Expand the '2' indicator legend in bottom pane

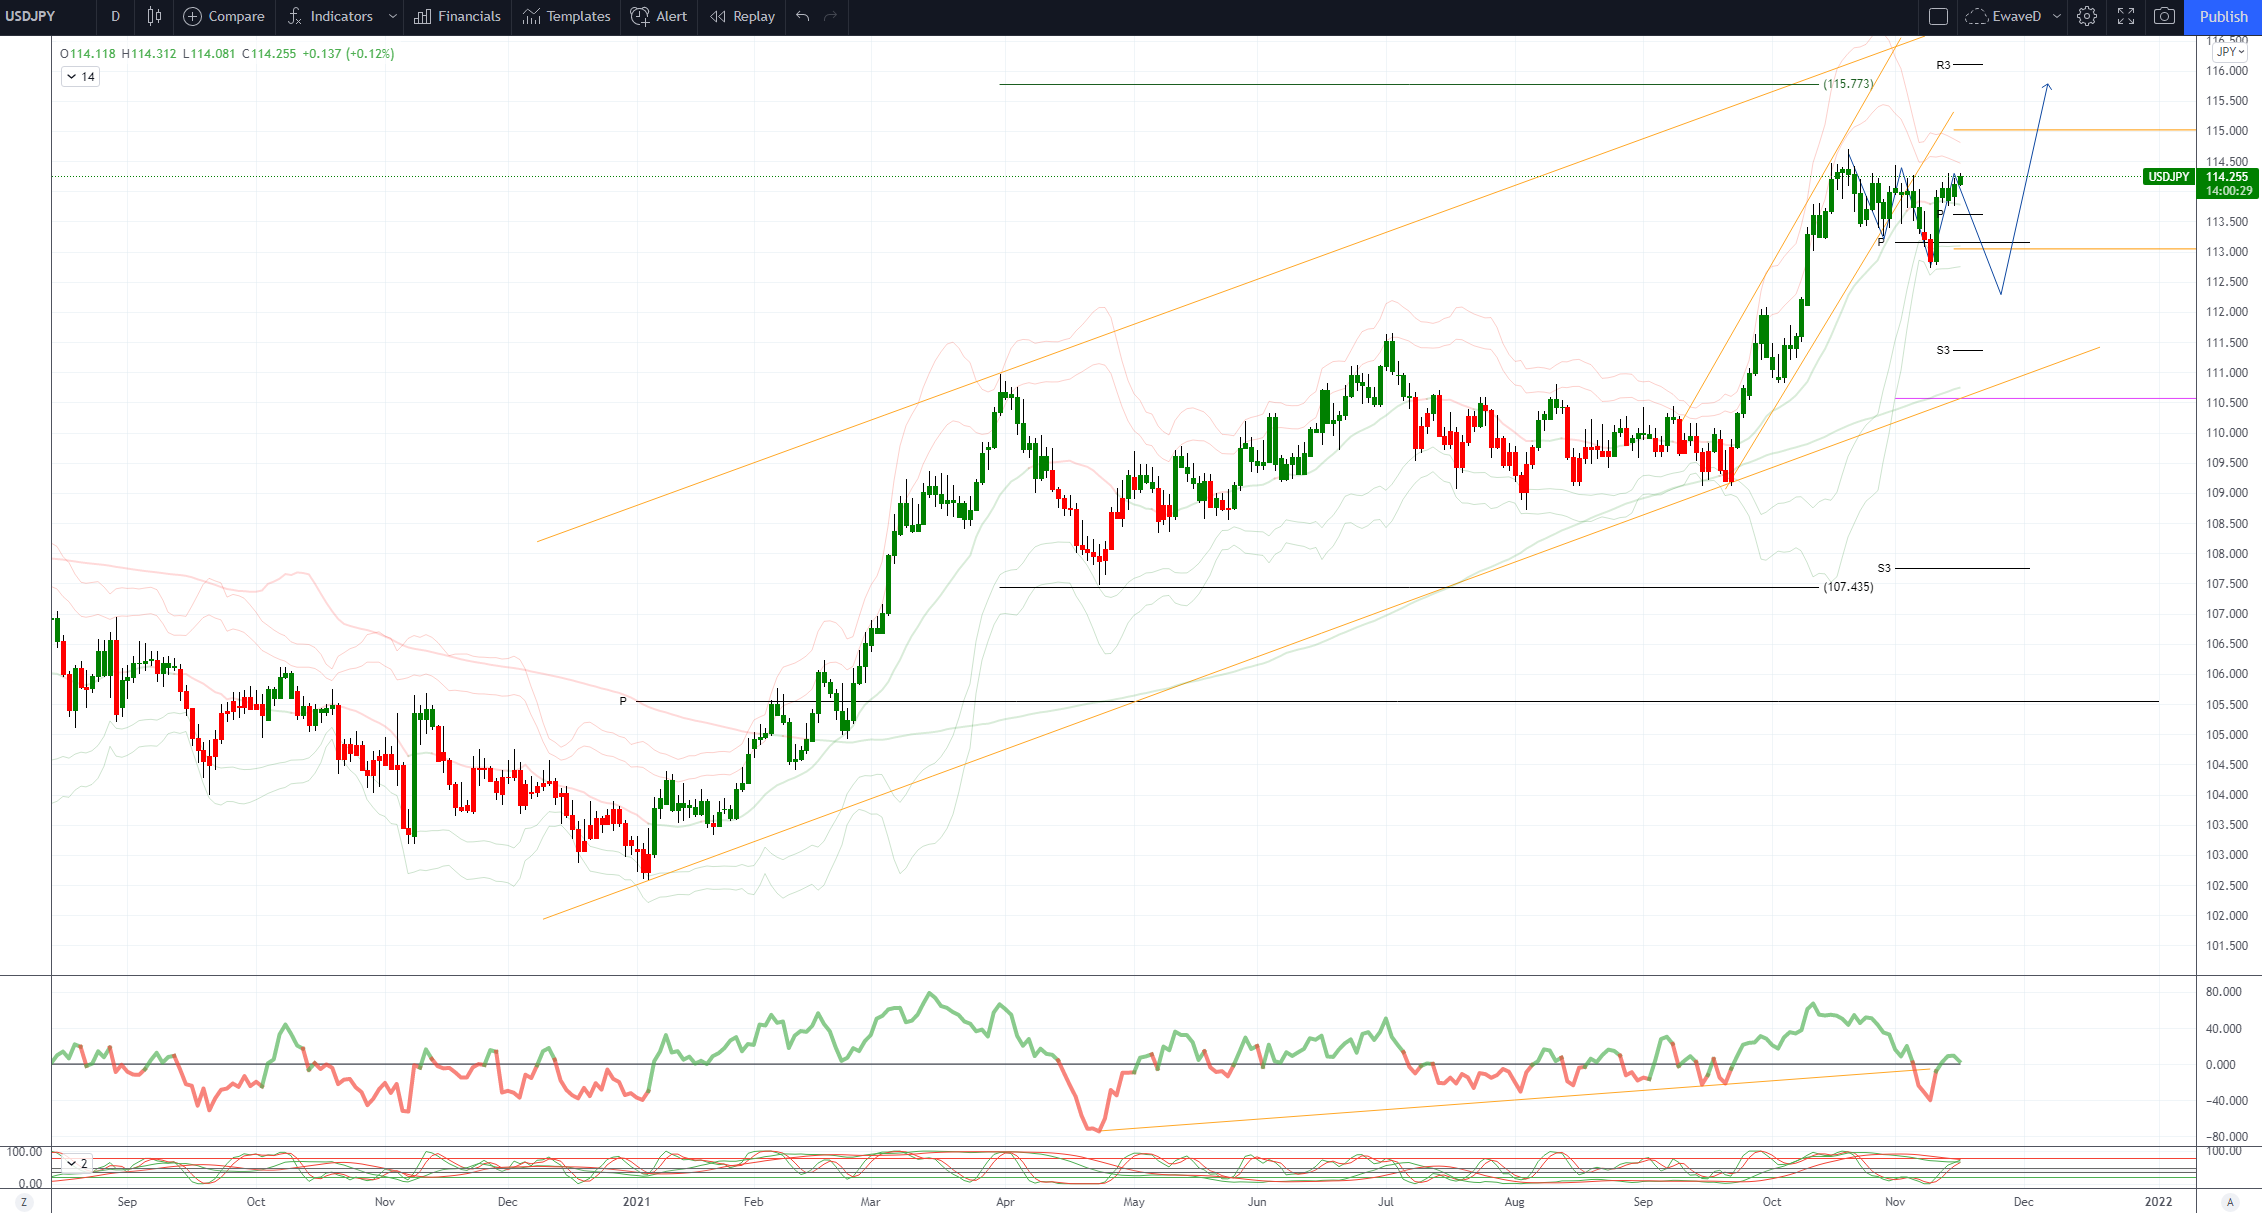pos(77,1163)
